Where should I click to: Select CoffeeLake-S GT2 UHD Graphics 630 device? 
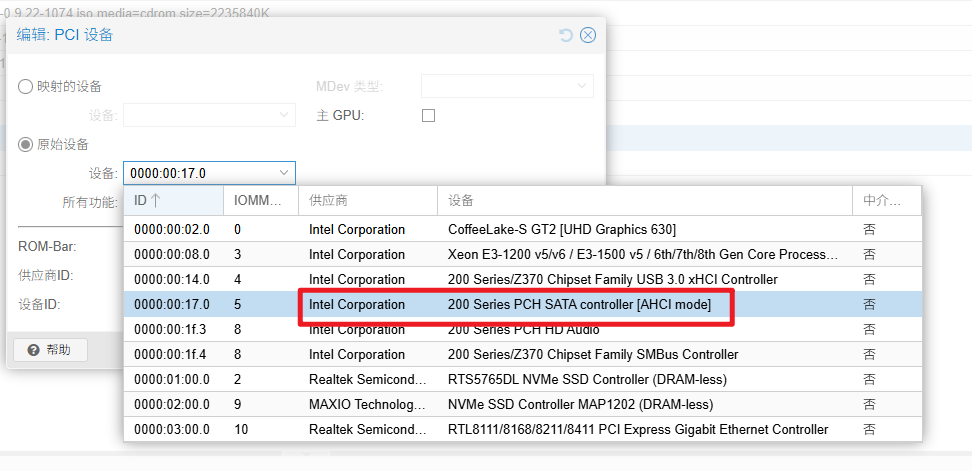pos(561,229)
